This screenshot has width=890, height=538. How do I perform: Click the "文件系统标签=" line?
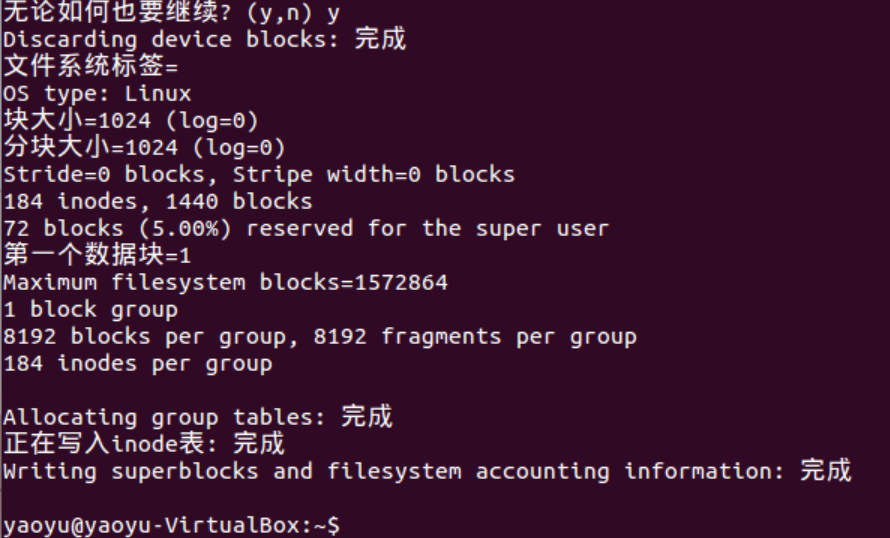tap(90, 67)
